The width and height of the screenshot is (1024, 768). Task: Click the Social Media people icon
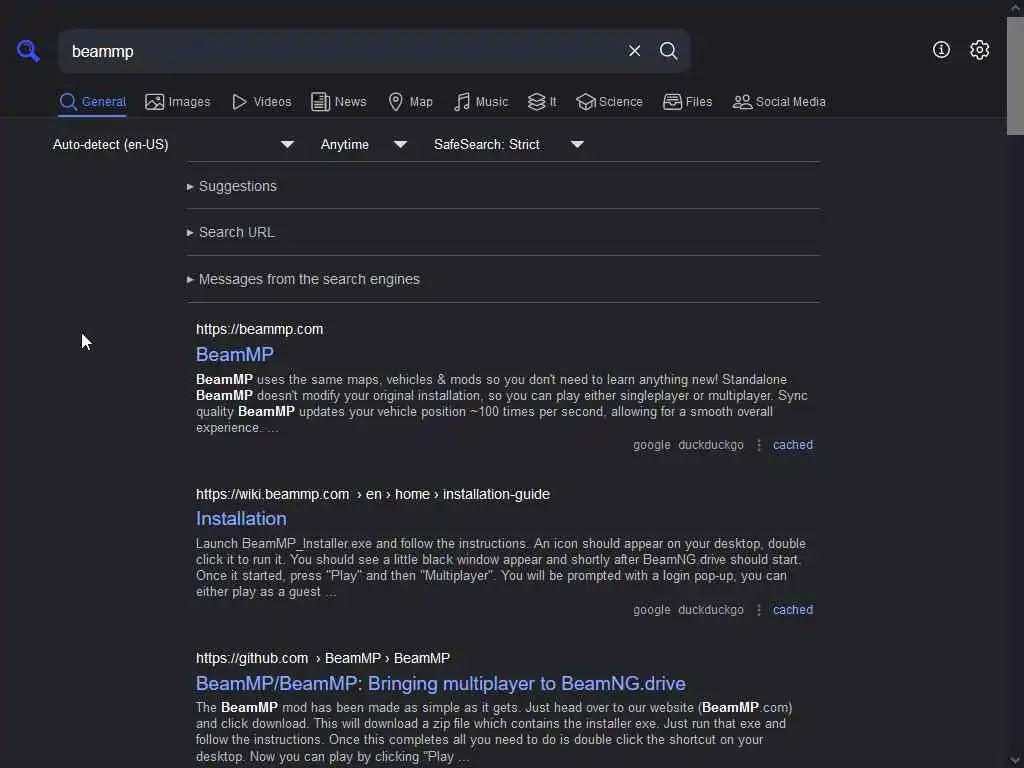tap(742, 102)
